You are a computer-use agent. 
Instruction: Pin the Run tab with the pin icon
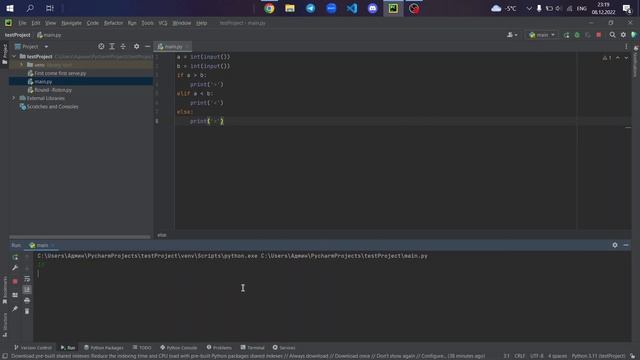click(15, 309)
